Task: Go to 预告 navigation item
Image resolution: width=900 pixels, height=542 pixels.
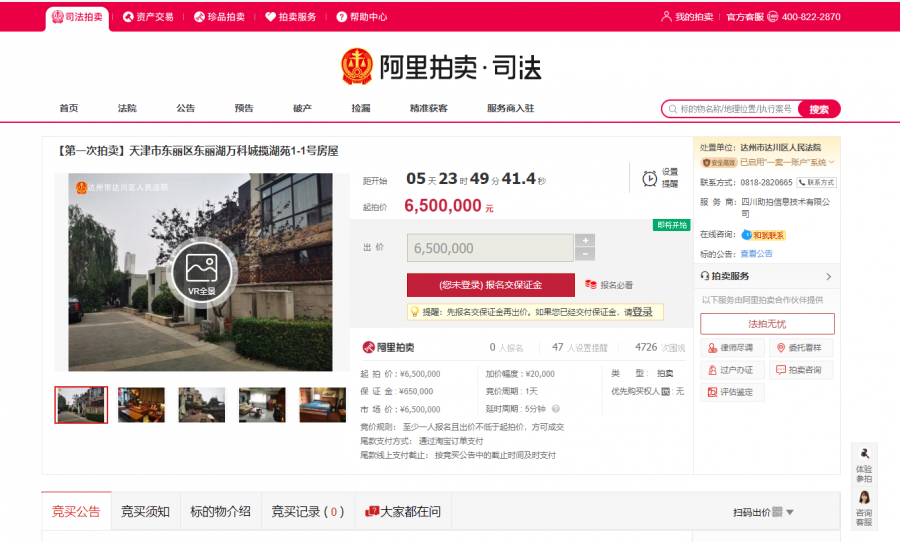Action: tap(244, 108)
